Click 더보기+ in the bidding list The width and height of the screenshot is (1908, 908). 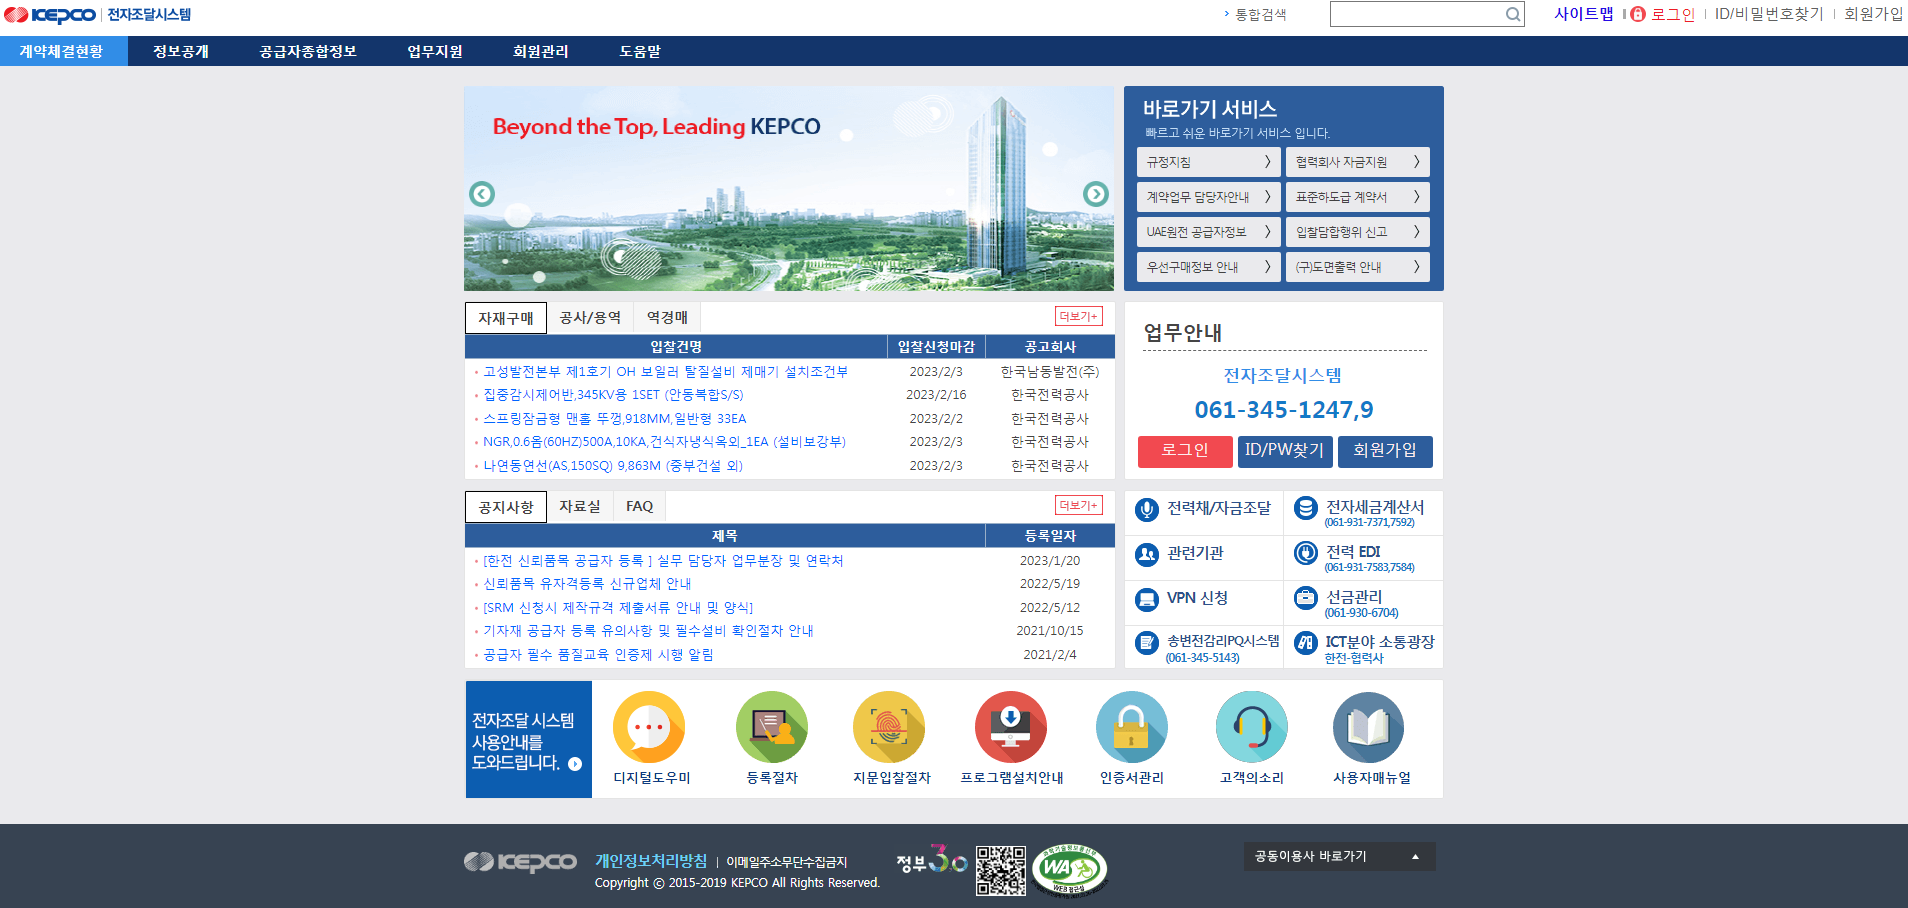point(1079,316)
